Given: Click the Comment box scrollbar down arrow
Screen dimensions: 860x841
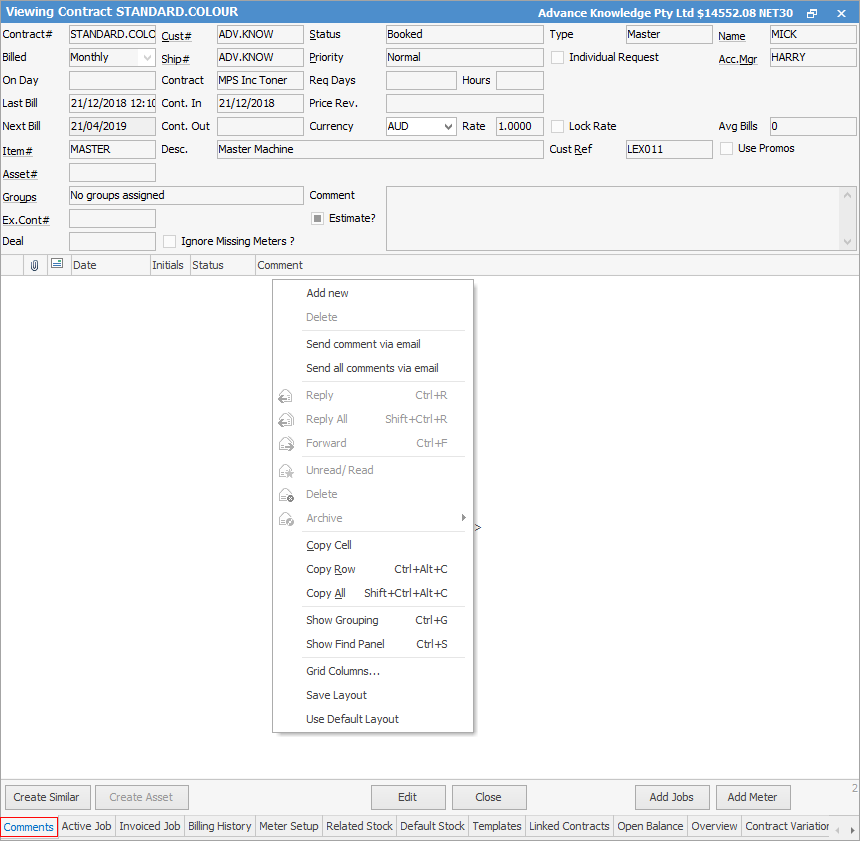Looking at the screenshot, I should 849,242.
